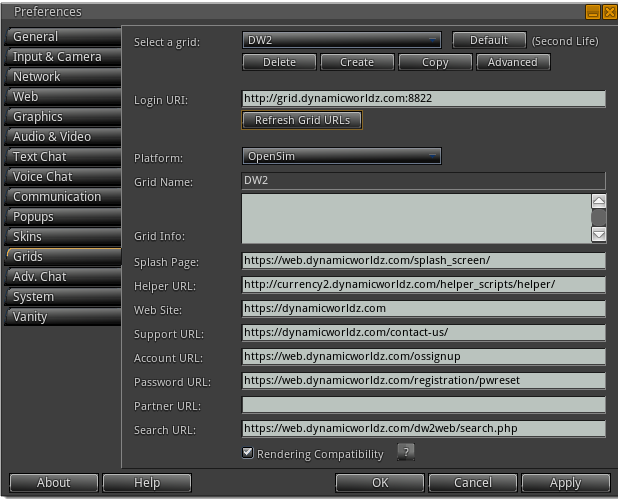Open Help from the bottom bar
This screenshot has height=499, width=618.
click(x=147, y=483)
